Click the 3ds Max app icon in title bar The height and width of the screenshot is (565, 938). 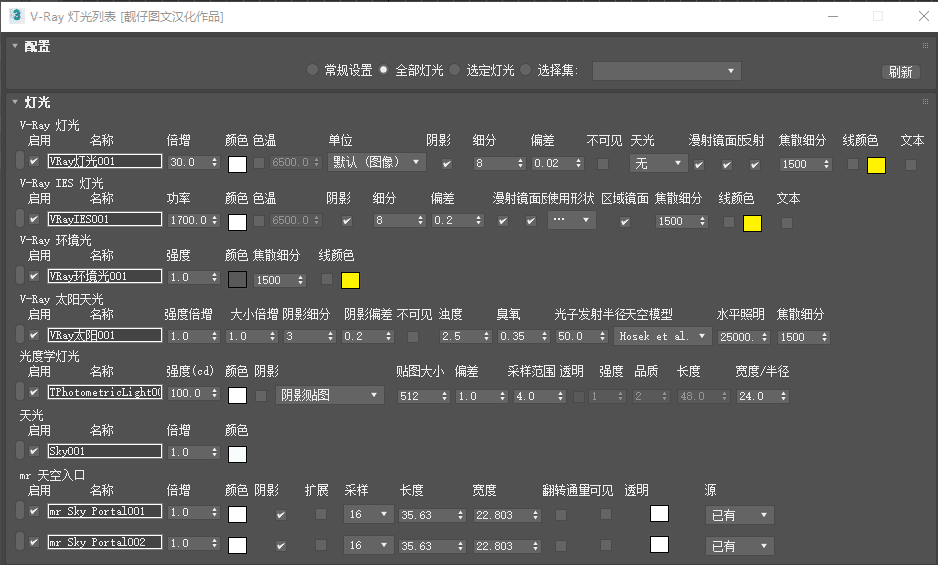point(16,16)
